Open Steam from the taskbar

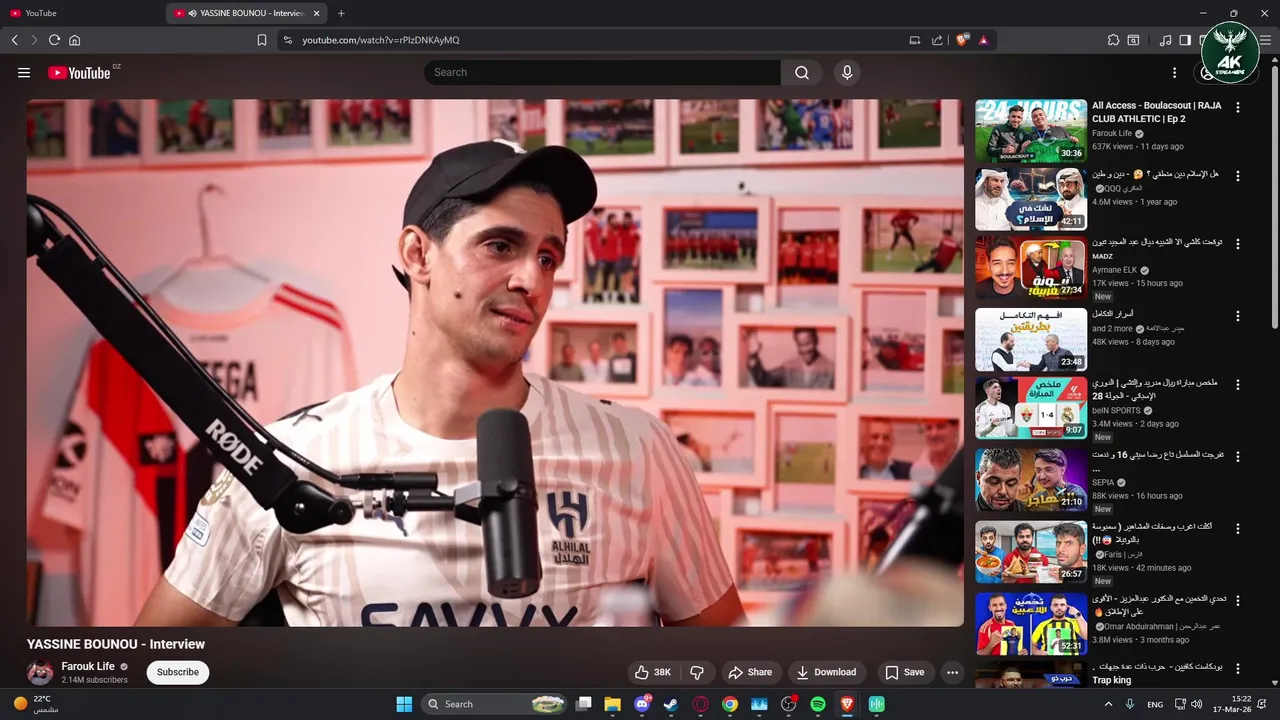pyautogui.click(x=671, y=704)
